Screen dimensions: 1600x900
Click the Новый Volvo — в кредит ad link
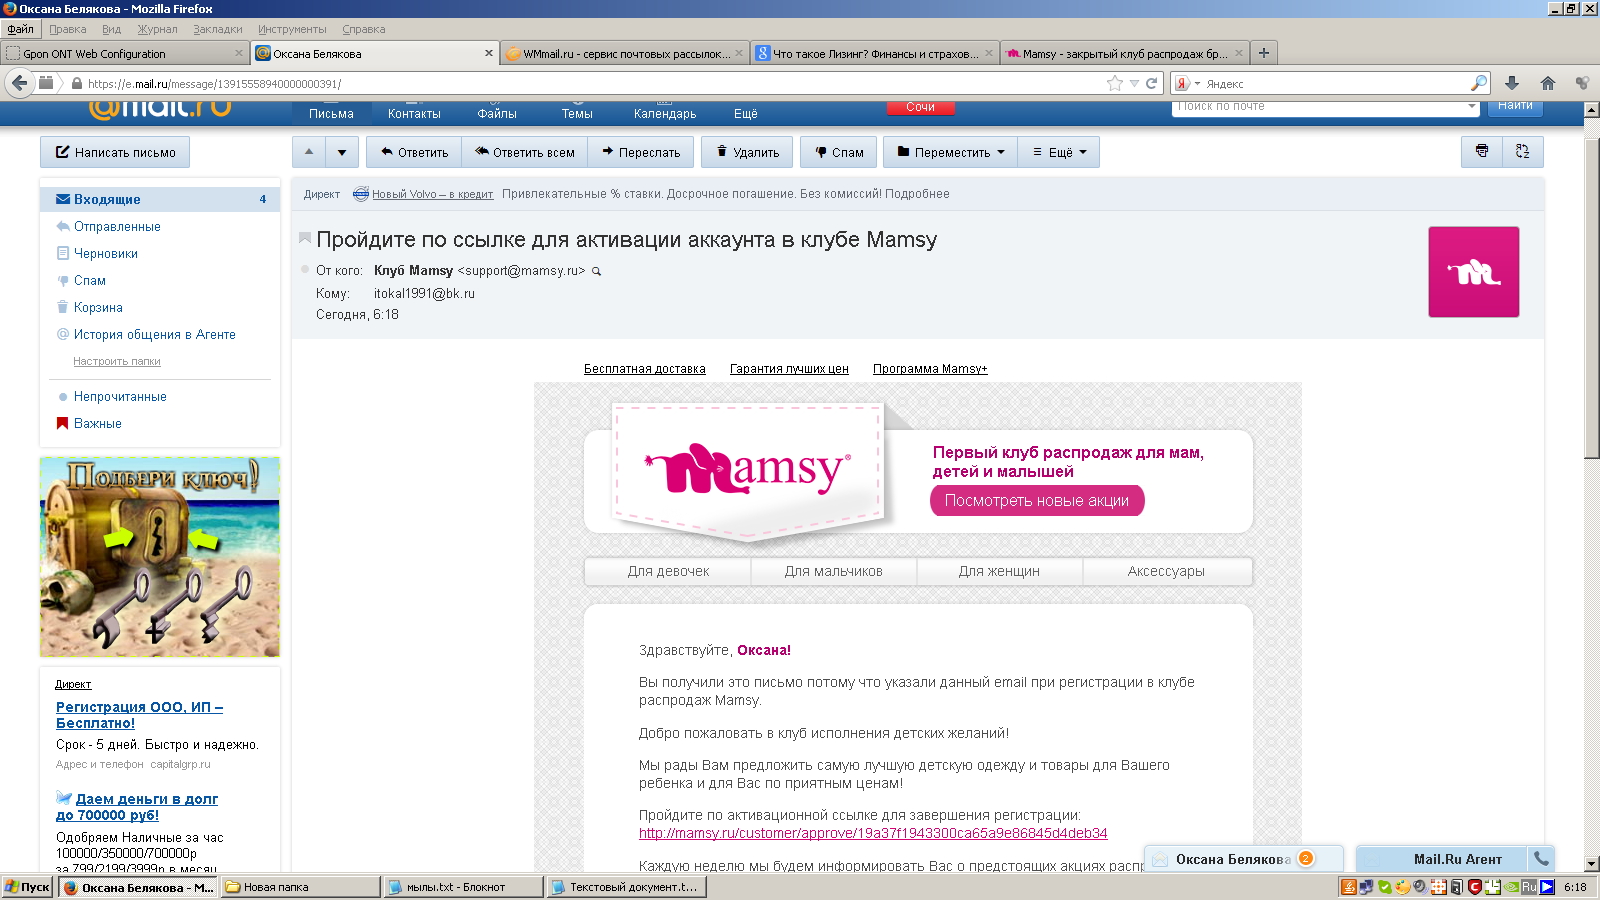click(433, 194)
